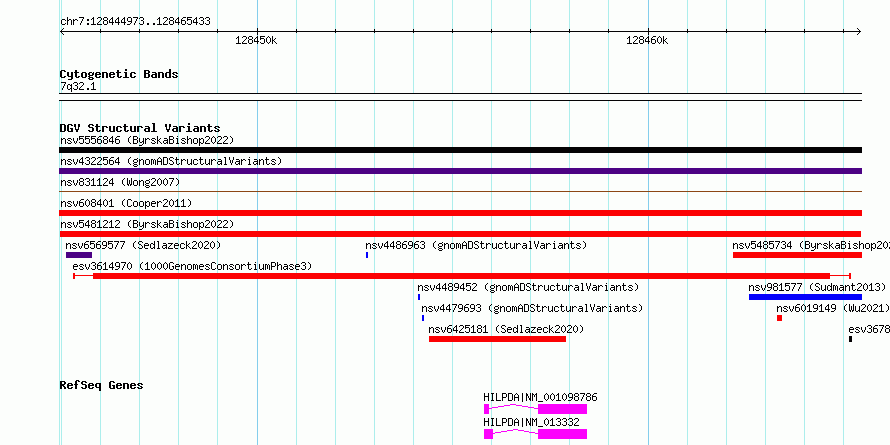Open label nsv6019149 (Wu2021)
Viewport: 890px width, 445px height.
[833, 308]
